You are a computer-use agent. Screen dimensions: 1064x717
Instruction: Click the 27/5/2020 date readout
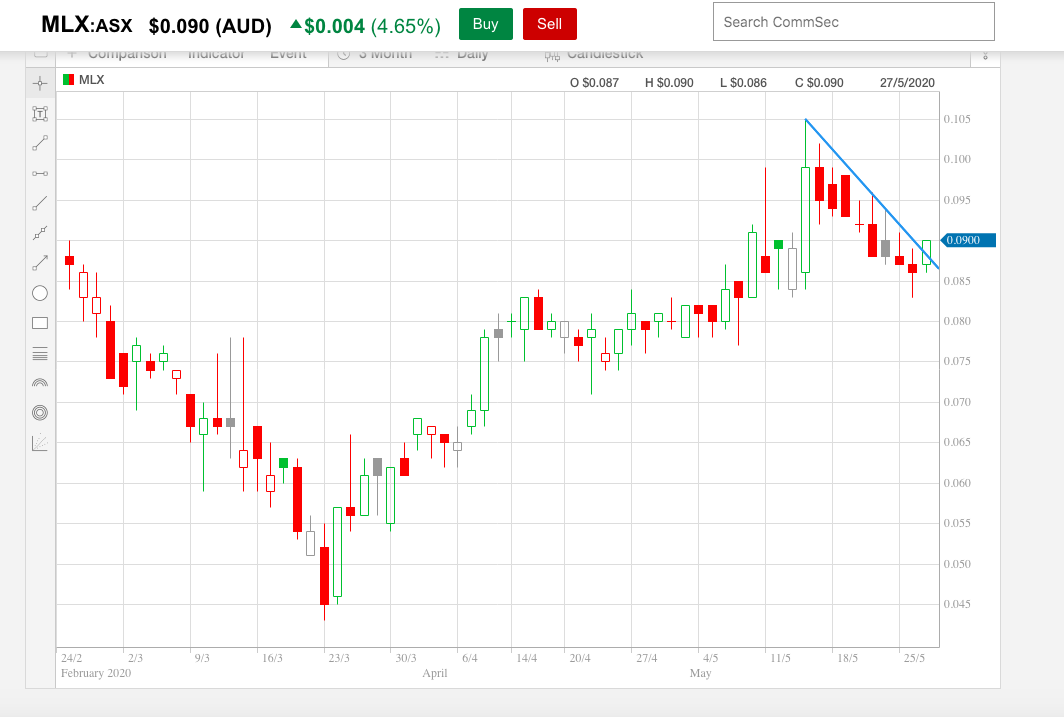907,83
